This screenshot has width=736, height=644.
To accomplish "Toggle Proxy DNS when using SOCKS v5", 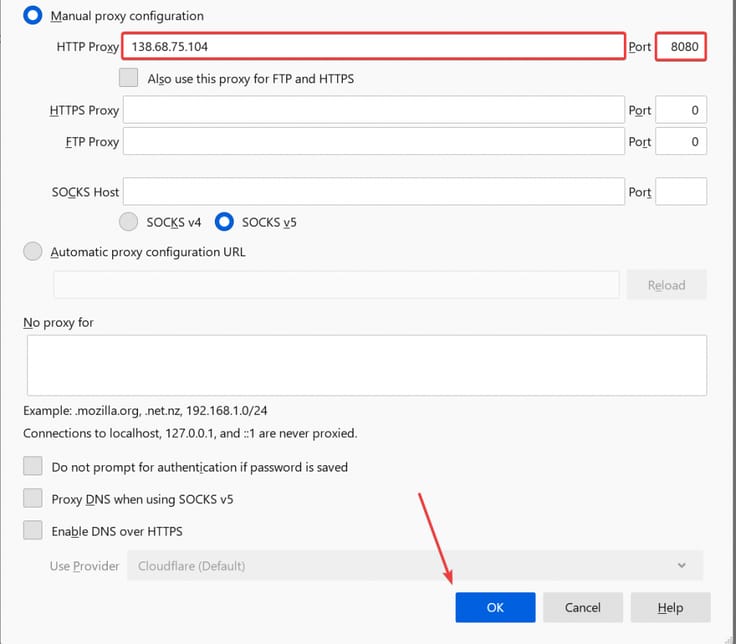I will [33, 499].
